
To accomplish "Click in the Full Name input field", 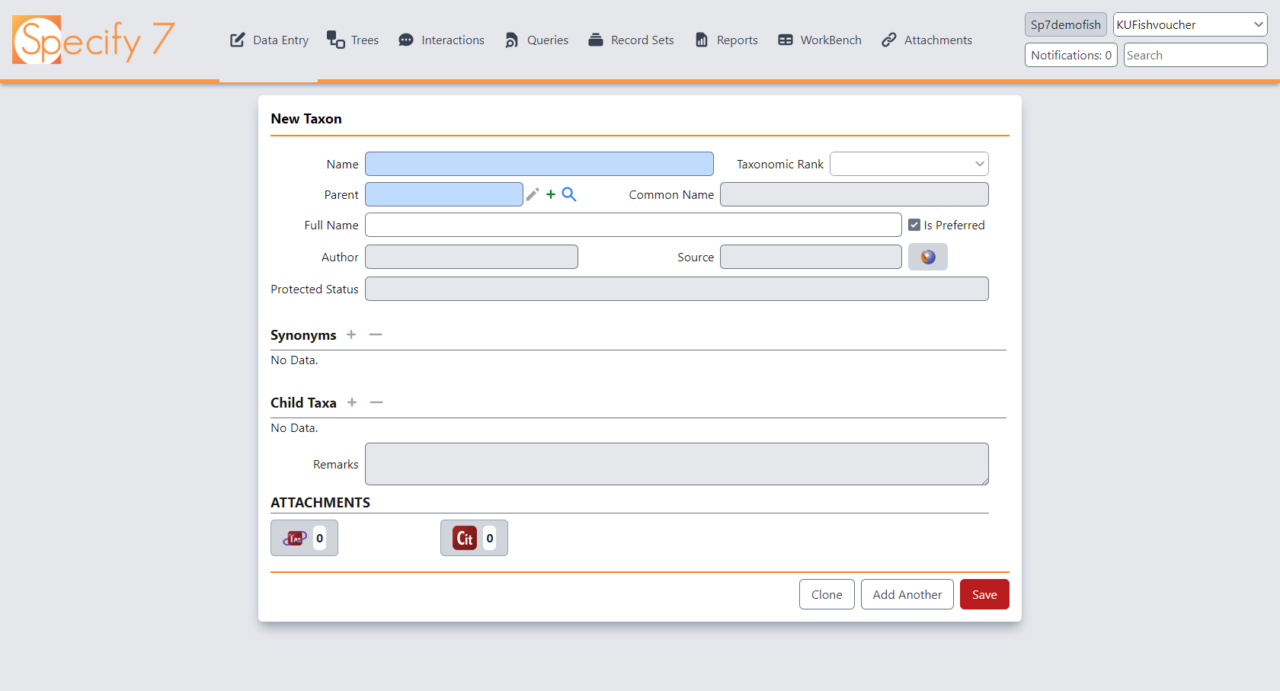I will tap(632, 224).
